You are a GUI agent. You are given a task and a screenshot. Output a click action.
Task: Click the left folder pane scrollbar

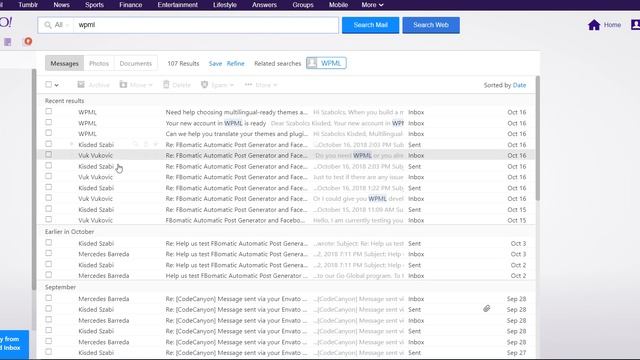[x=34, y=180]
